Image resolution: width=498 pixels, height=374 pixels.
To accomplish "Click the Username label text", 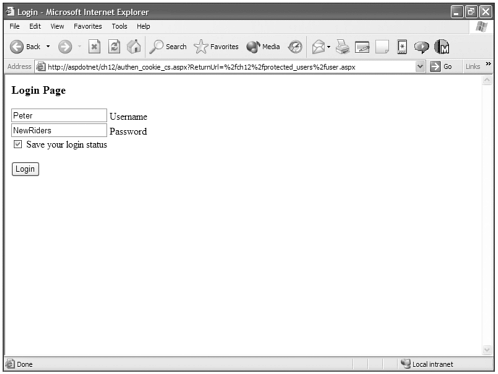I will [128, 117].
